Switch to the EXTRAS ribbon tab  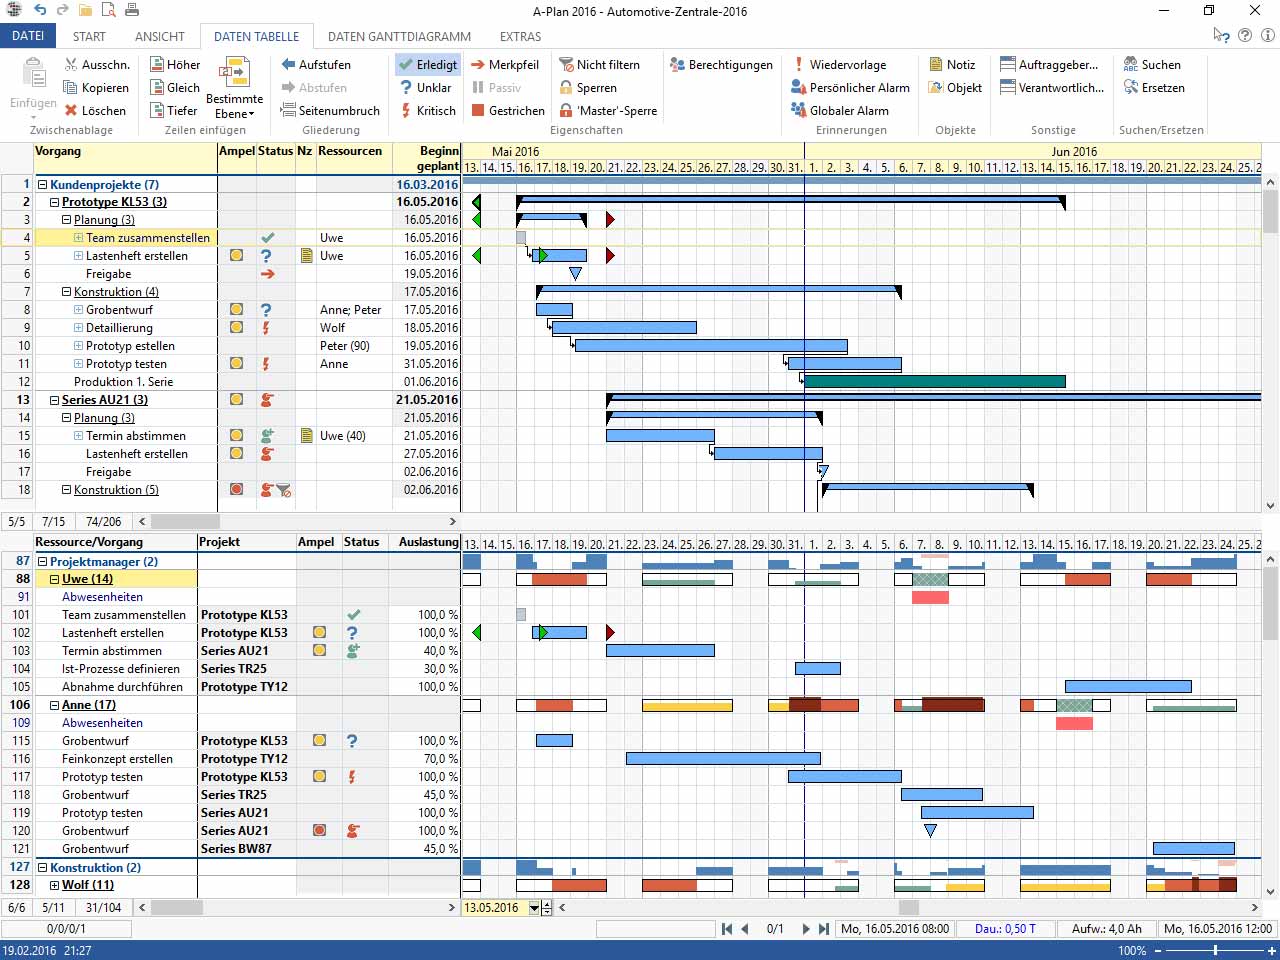pyautogui.click(x=520, y=36)
